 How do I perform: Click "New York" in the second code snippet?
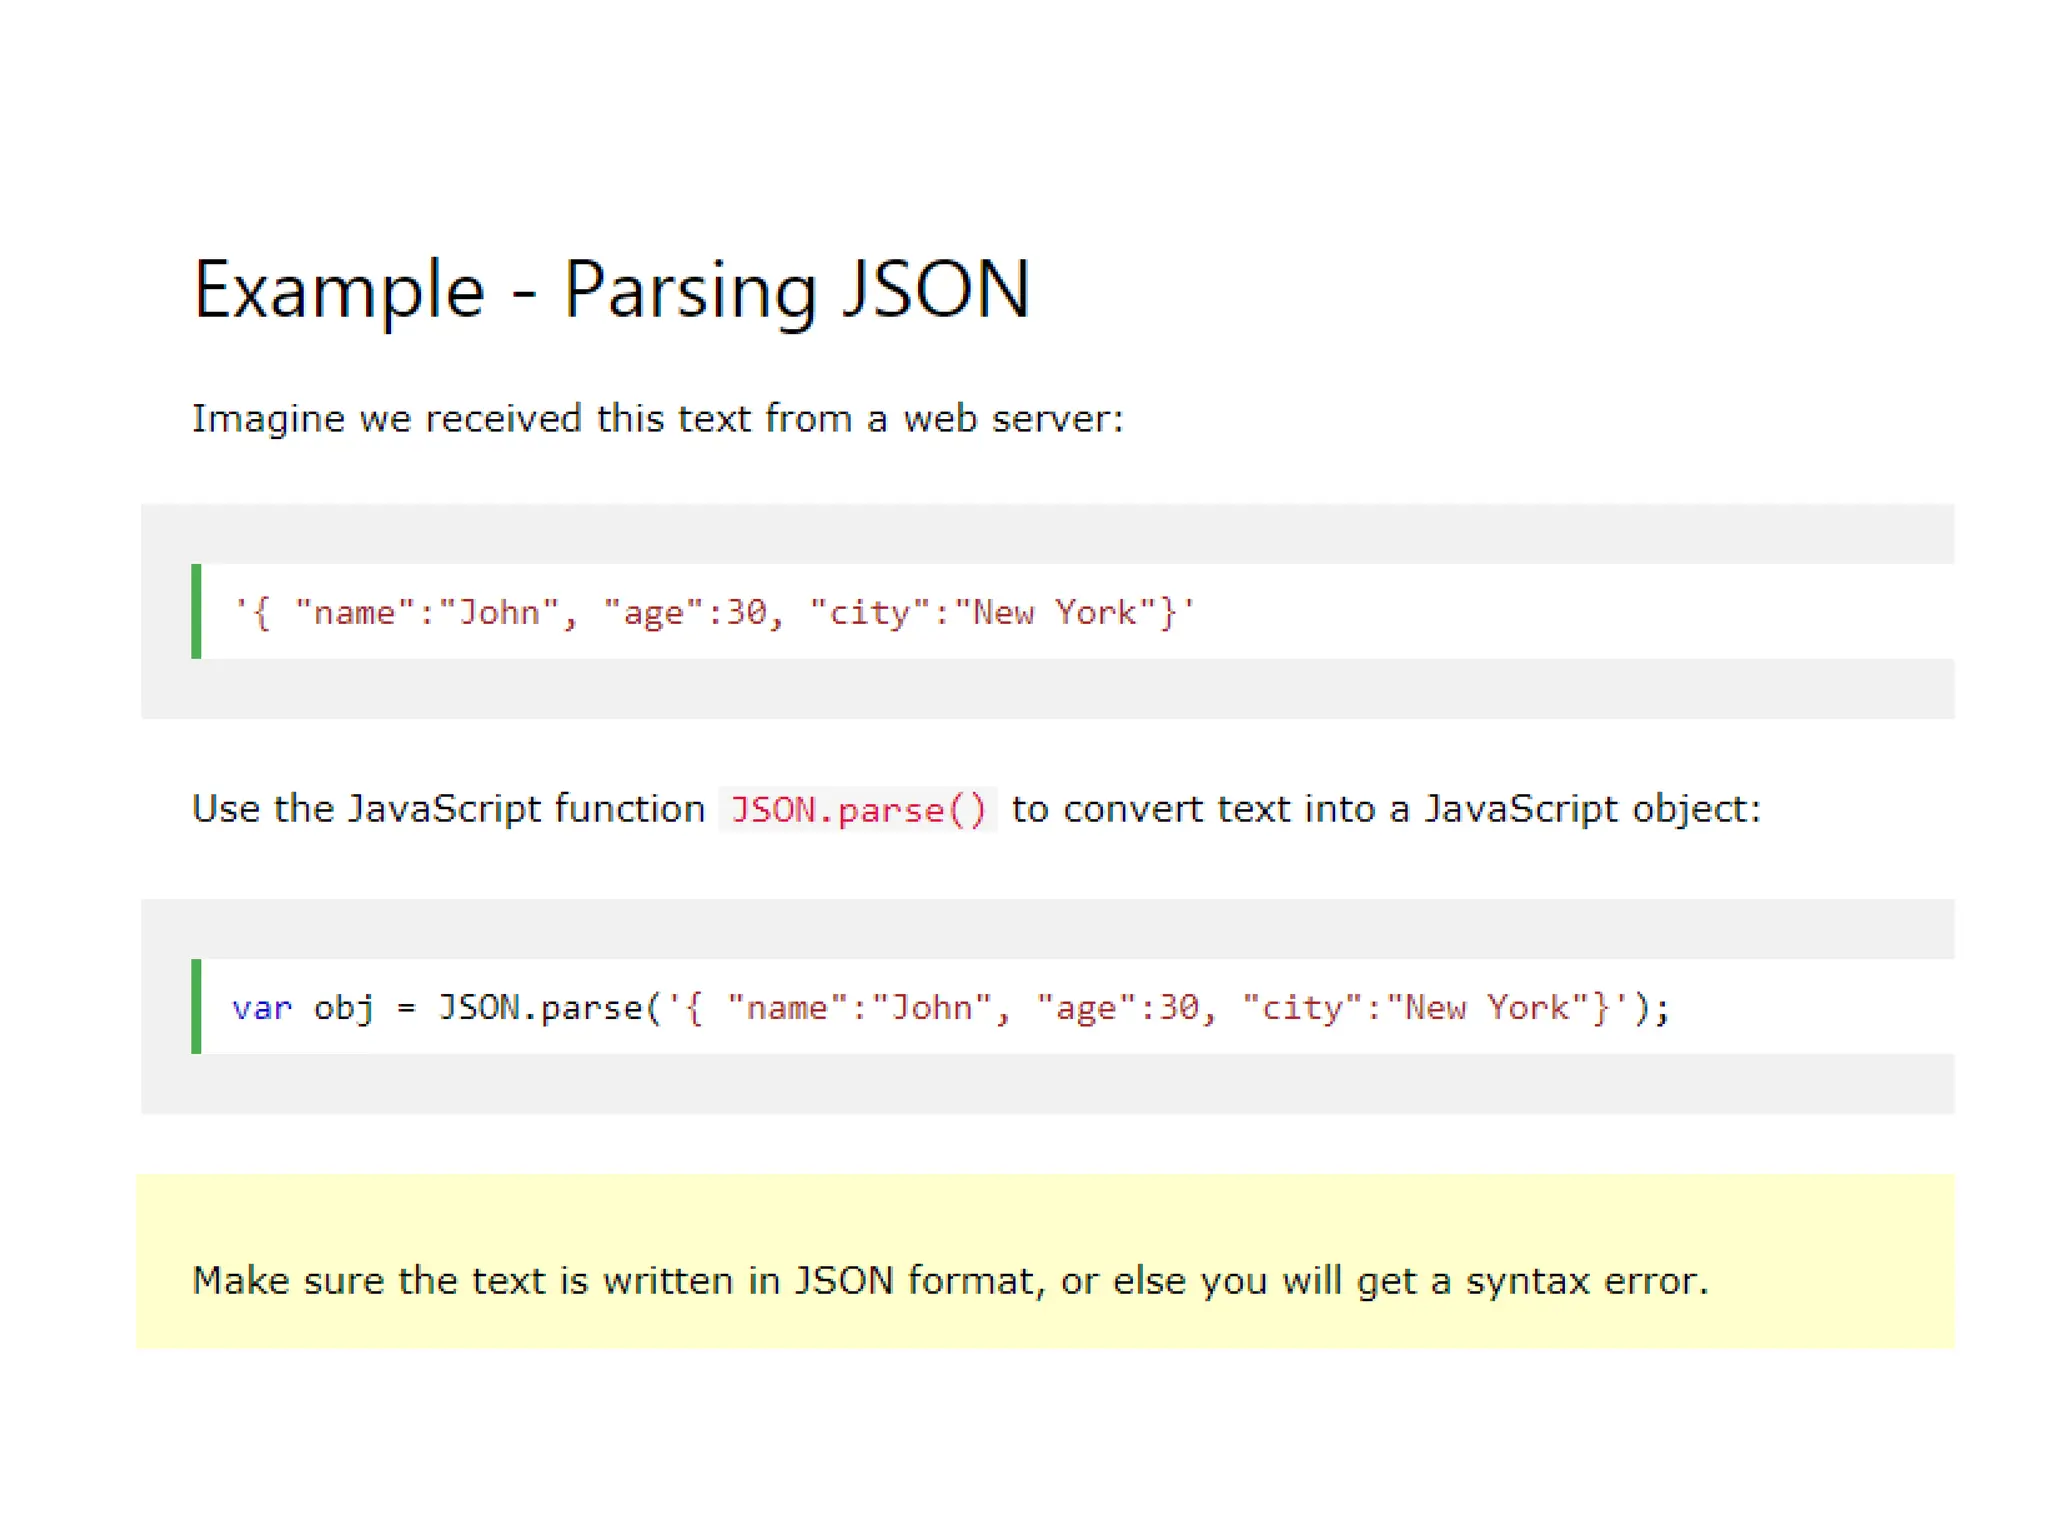pos(1486,1007)
